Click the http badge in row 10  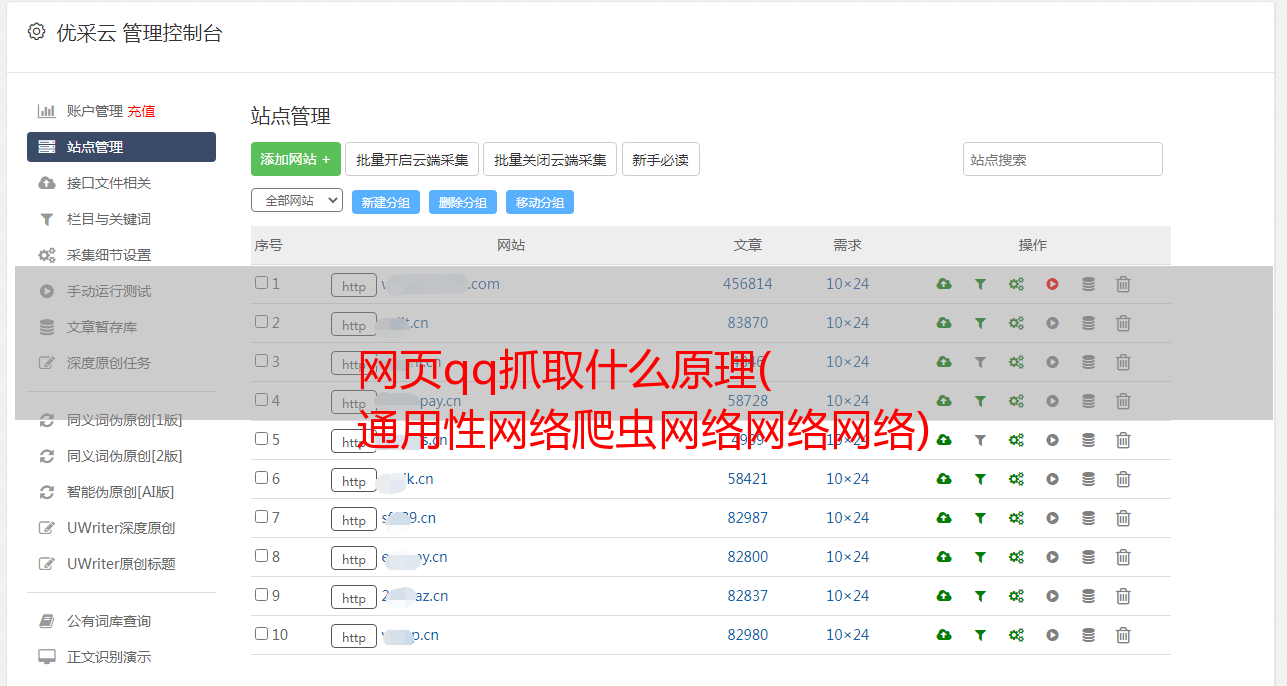pos(354,637)
